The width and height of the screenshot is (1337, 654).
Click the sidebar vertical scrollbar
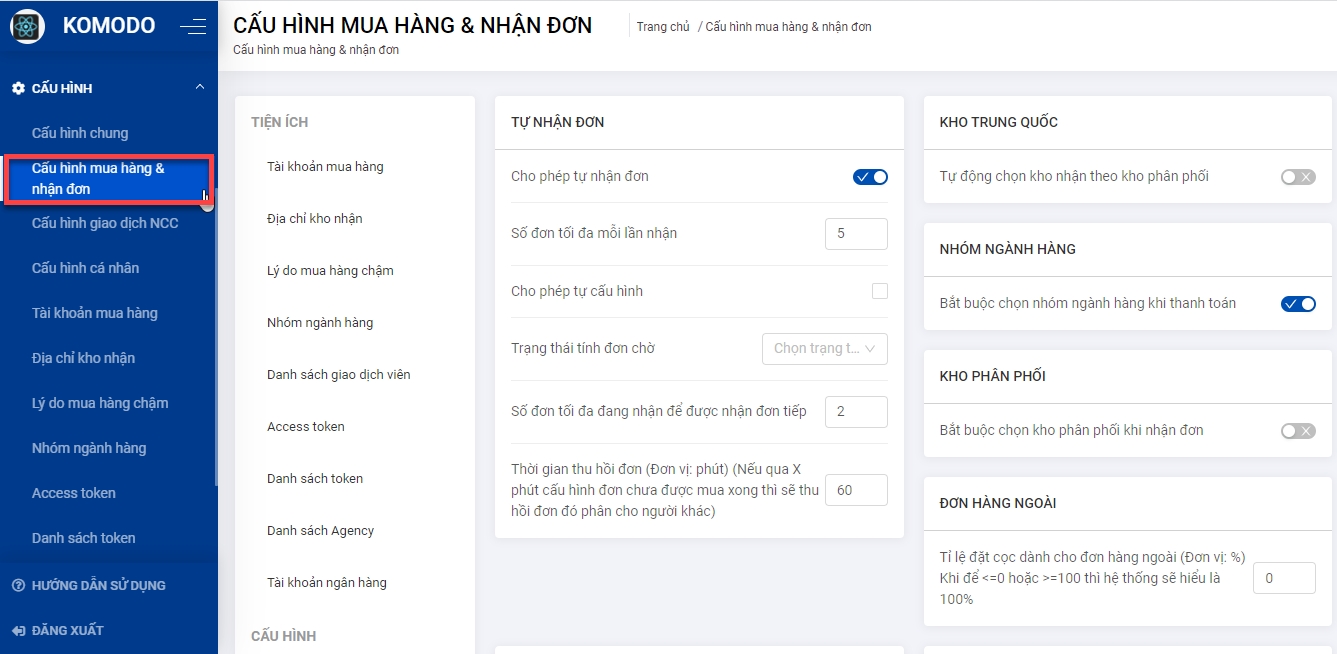tap(215, 335)
